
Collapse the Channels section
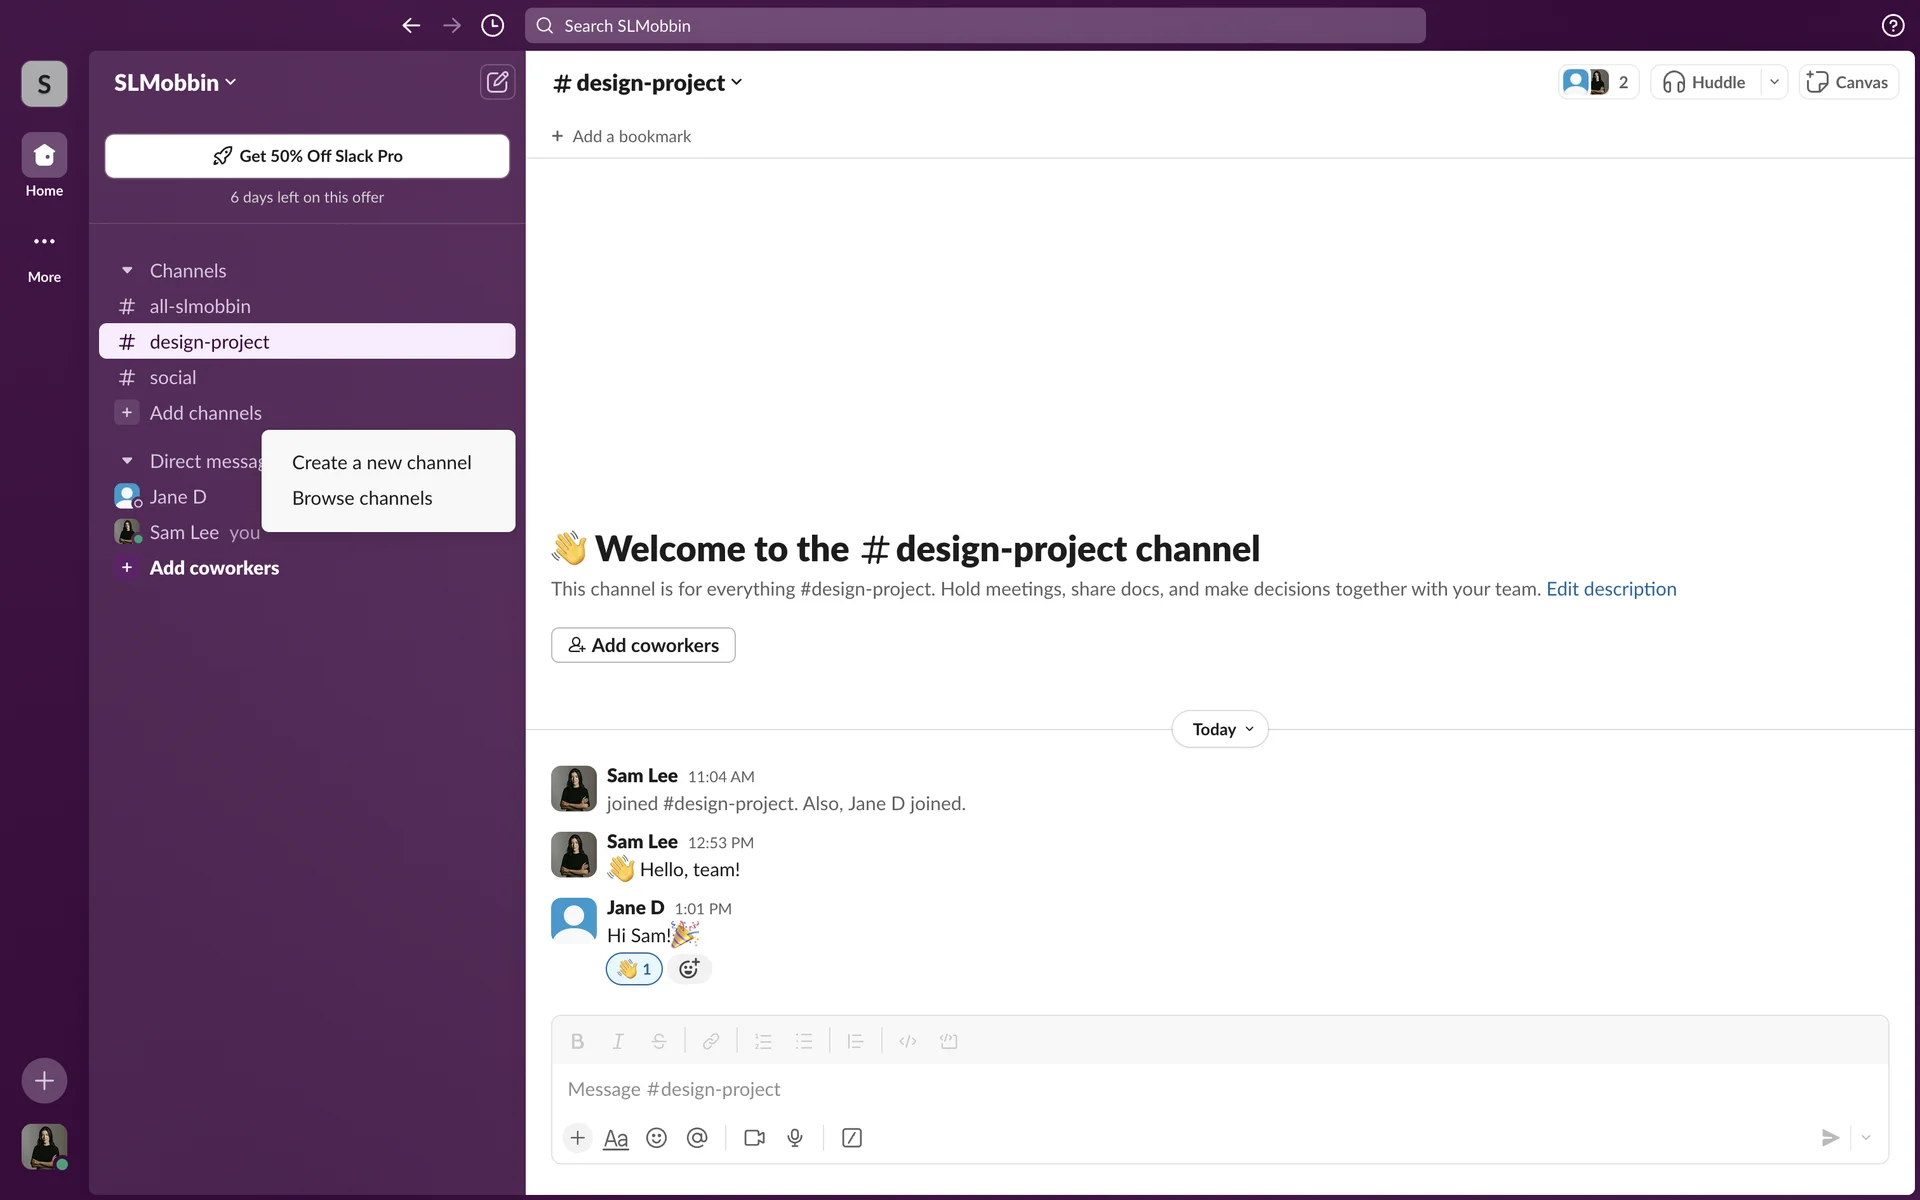[127, 271]
